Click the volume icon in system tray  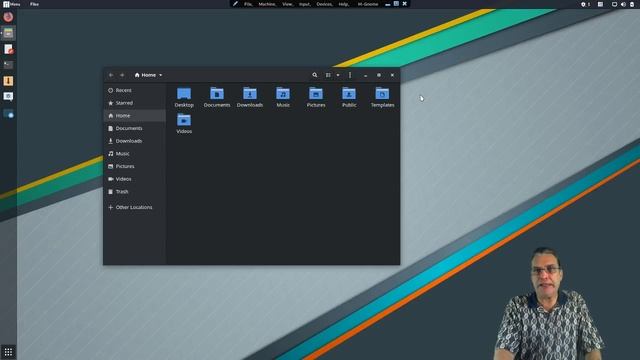(623, 4)
